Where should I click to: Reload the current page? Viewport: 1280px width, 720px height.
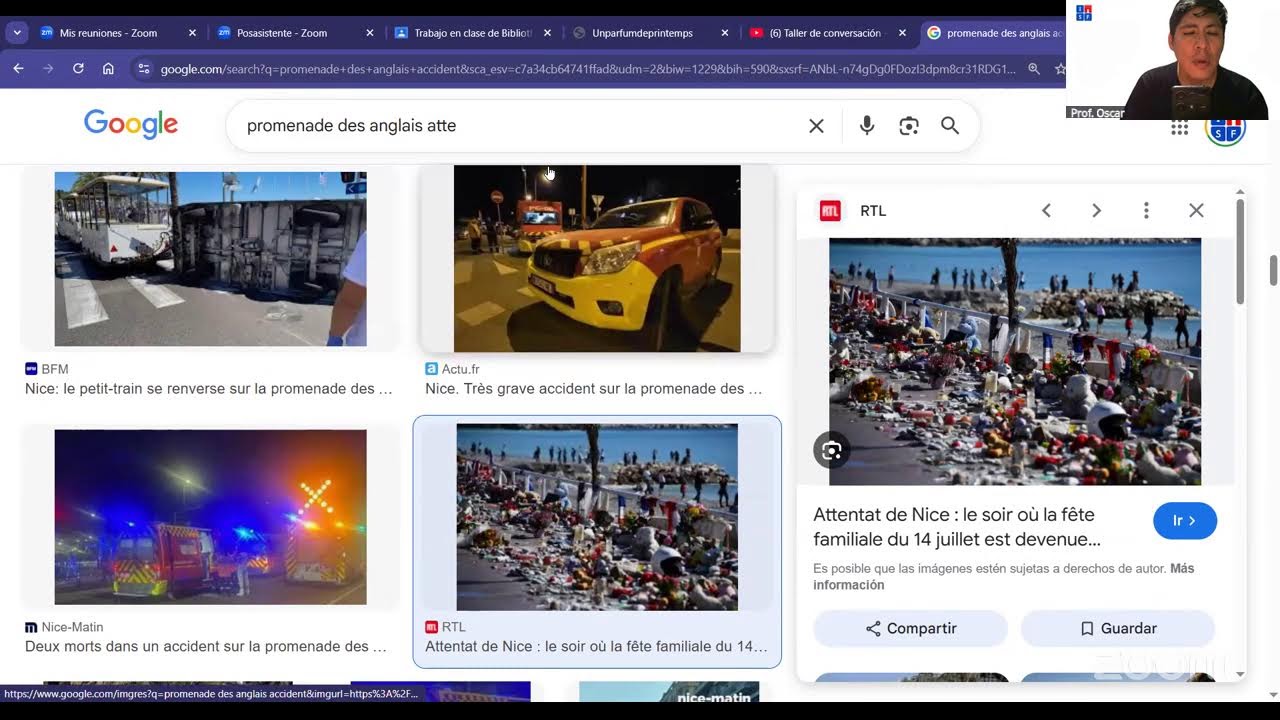point(78,69)
